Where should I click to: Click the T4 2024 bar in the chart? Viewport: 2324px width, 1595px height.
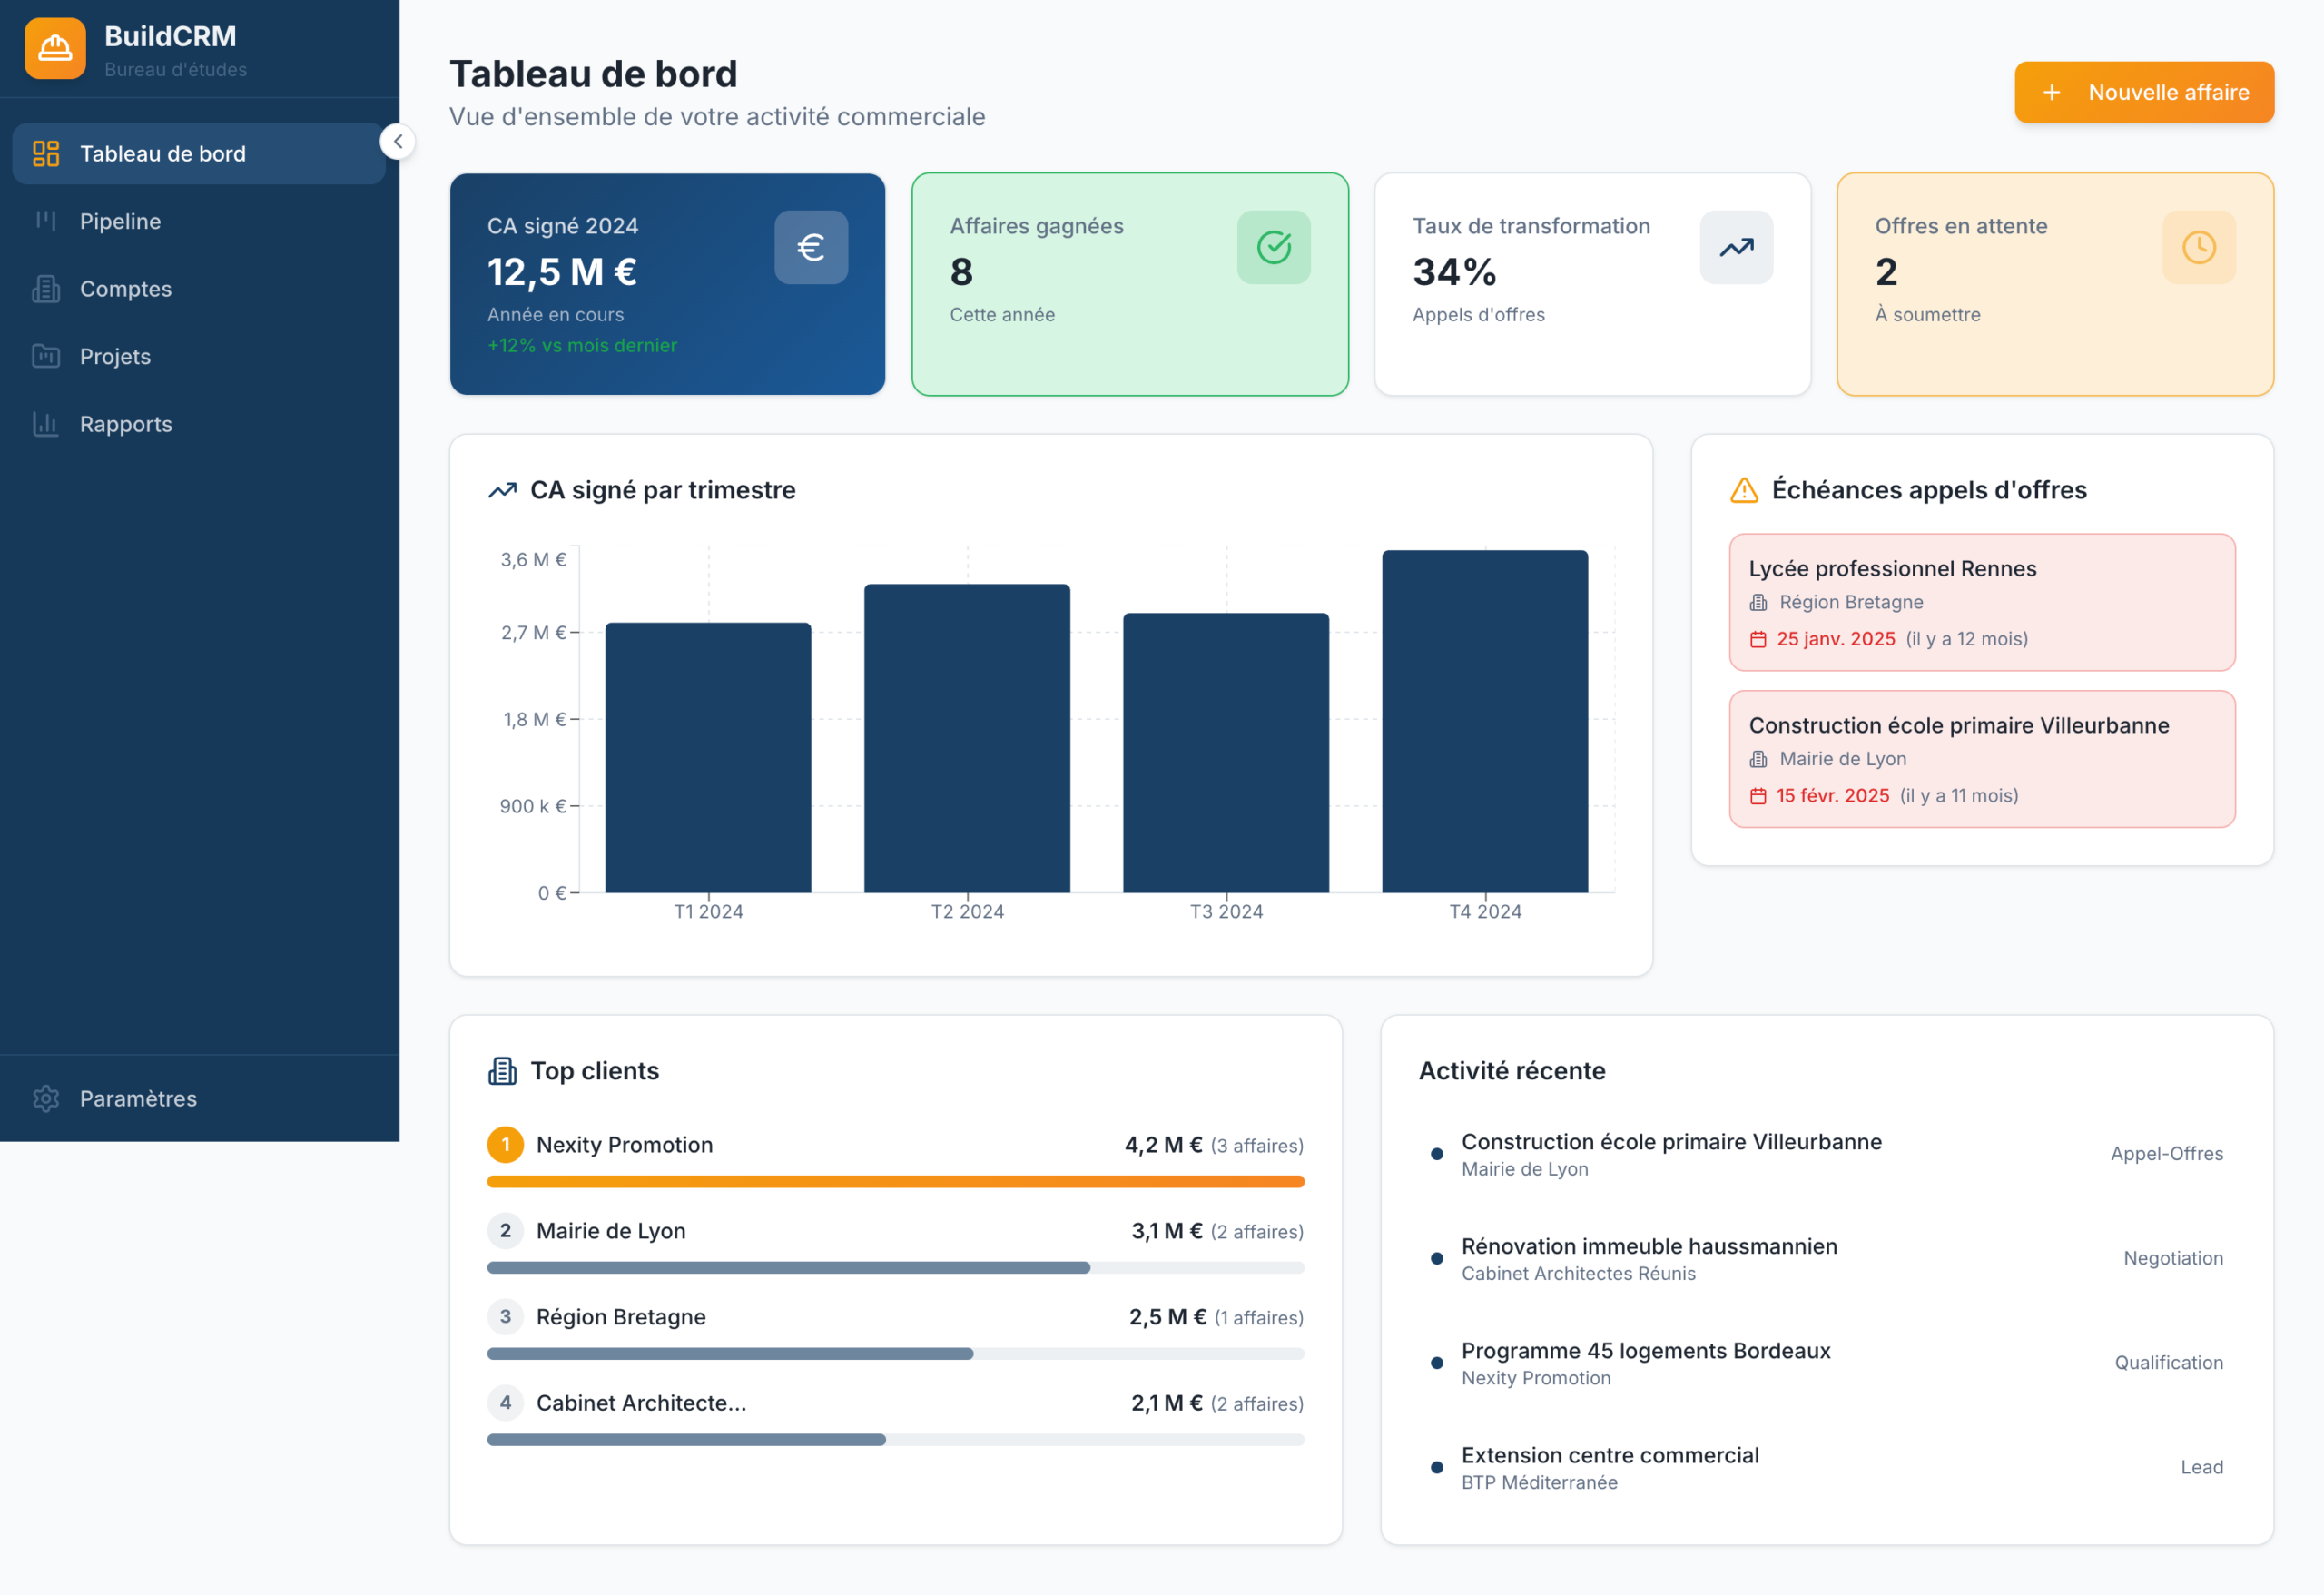(x=1484, y=720)
